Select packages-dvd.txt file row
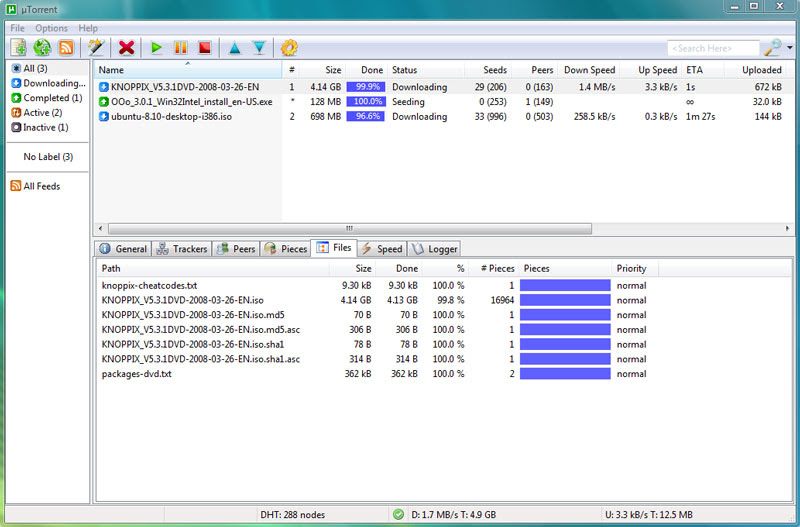 (x=444, y=374)
